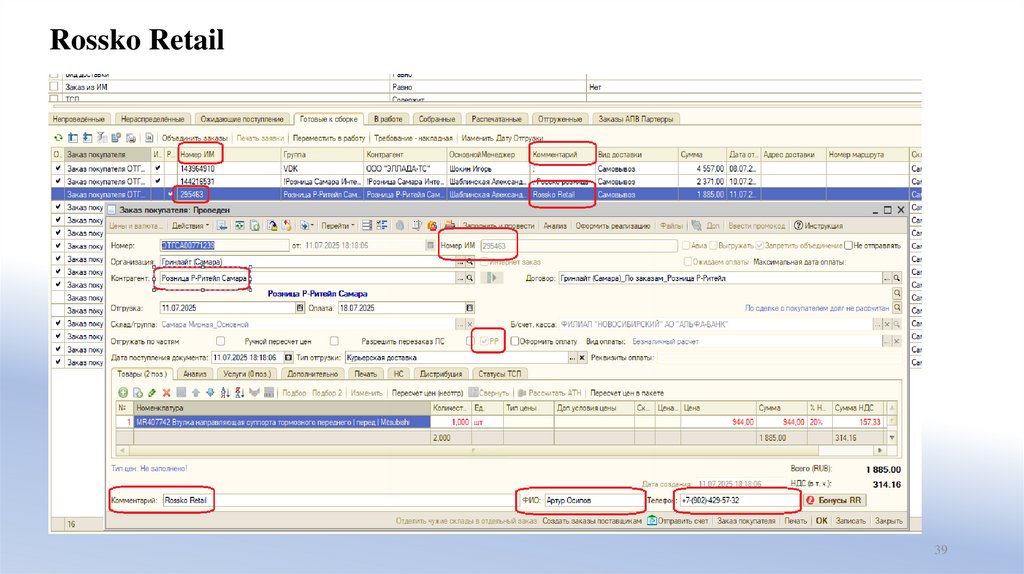
Task: Sort goods ascending with the A-Z icon
Action: tap(225, 392)
